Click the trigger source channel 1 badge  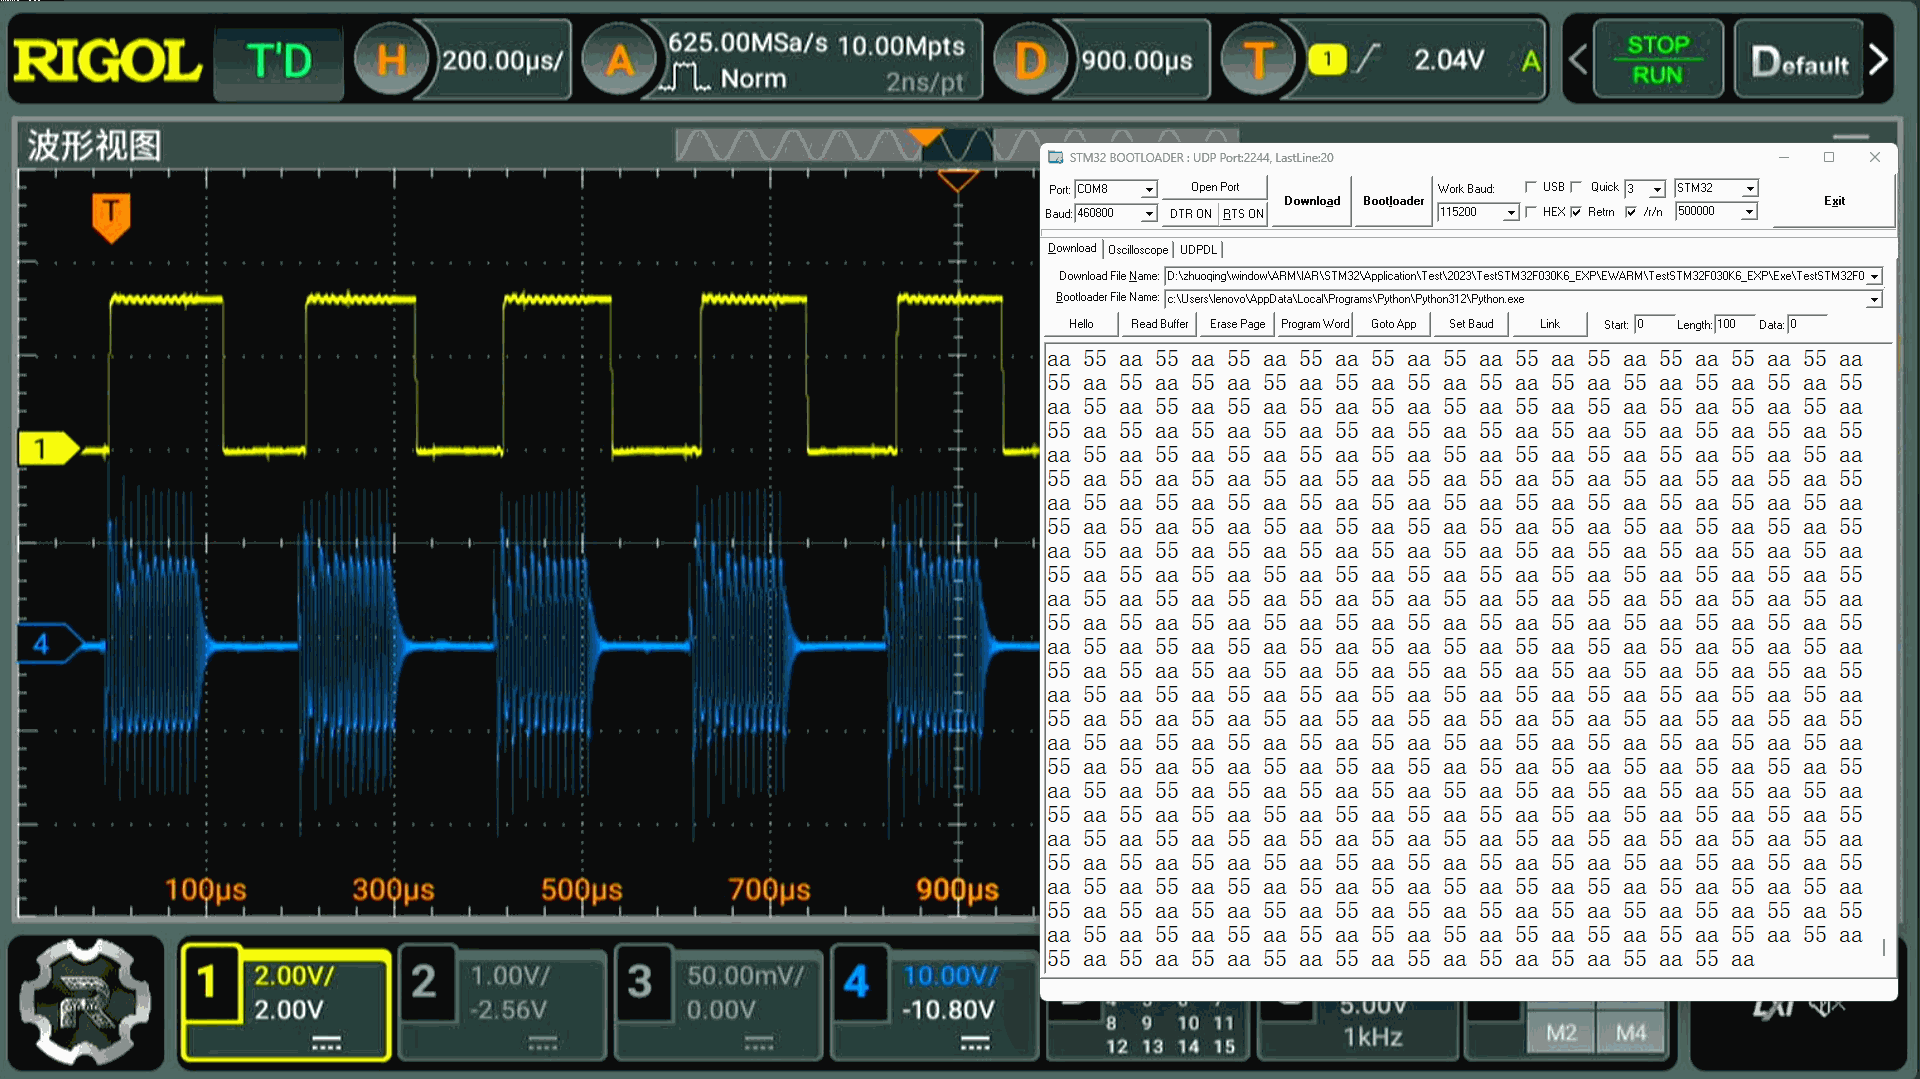[x=1327, y=60]
